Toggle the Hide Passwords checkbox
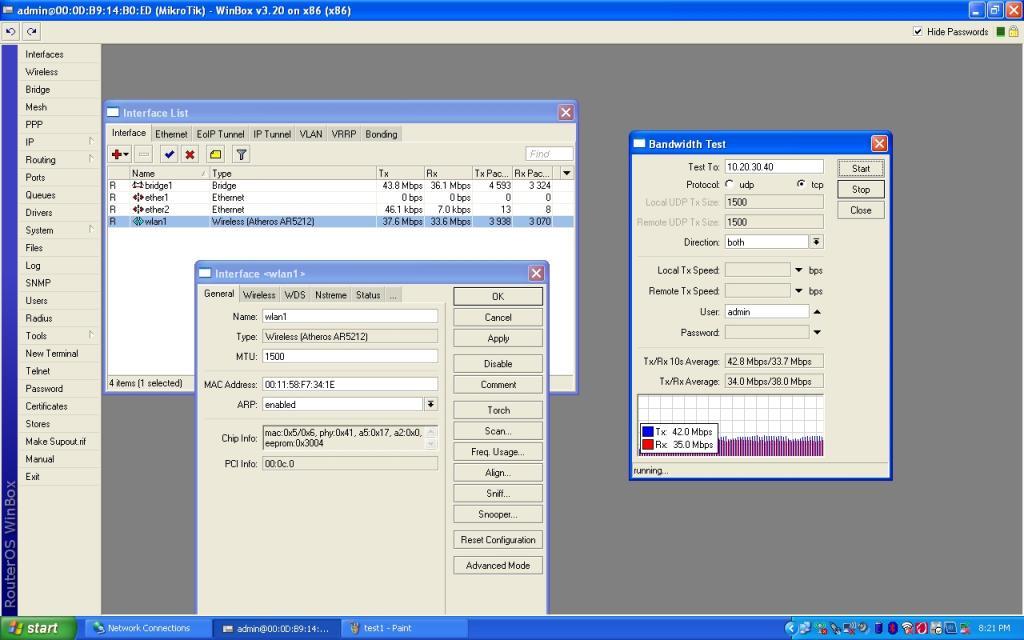The image size is (1024, 640). pyautogui.click(x=918, y=32)
